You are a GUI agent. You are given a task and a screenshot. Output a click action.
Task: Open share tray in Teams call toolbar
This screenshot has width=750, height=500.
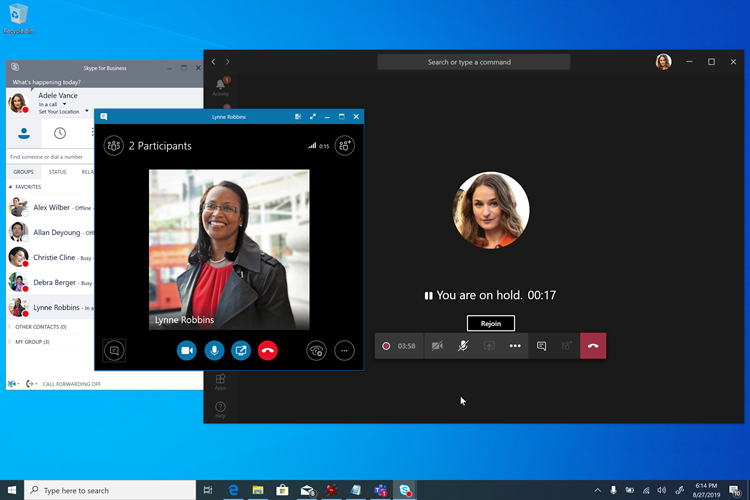pos(489,346)
